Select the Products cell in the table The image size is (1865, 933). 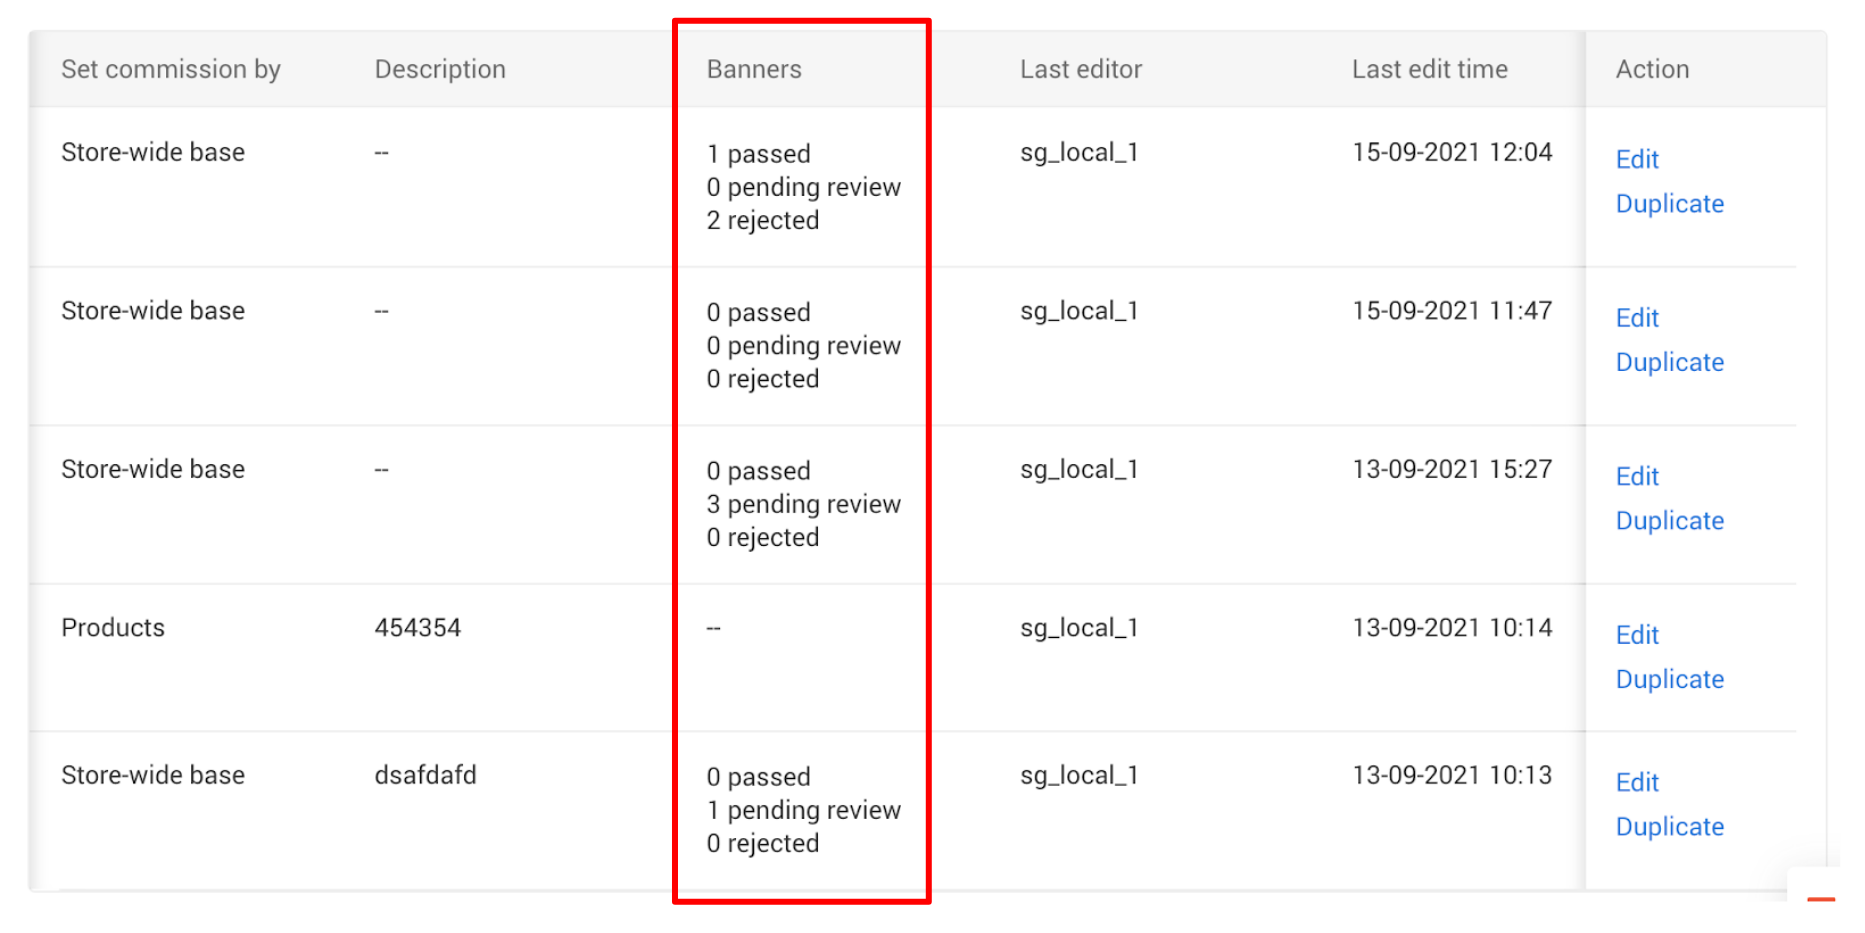coord(113,628)
